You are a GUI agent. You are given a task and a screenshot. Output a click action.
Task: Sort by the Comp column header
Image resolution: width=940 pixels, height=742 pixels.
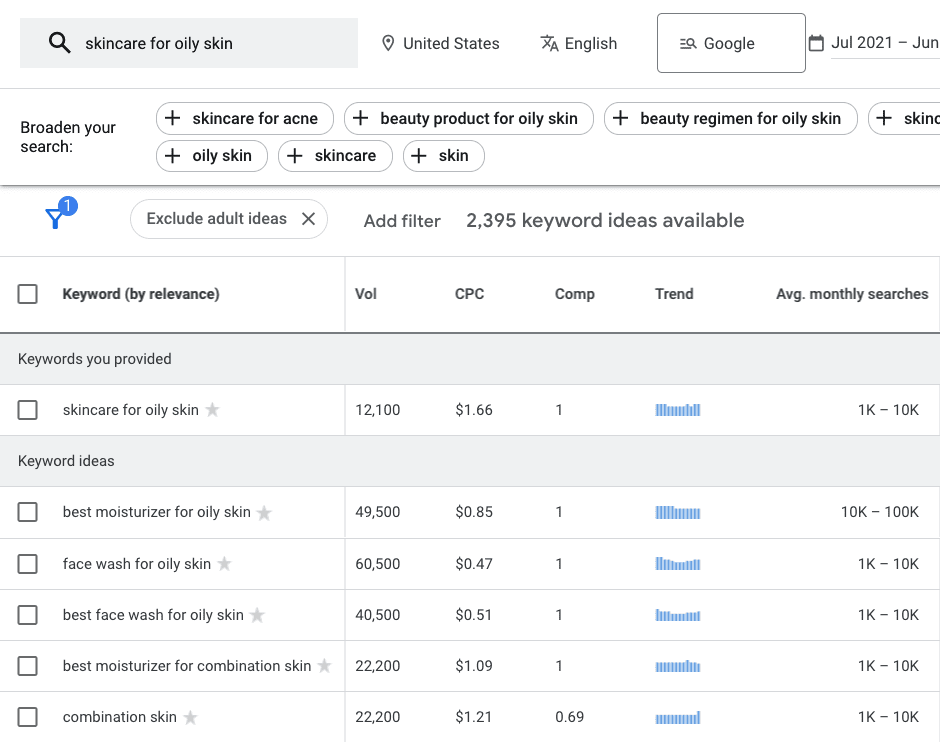[x=574, y=294]
